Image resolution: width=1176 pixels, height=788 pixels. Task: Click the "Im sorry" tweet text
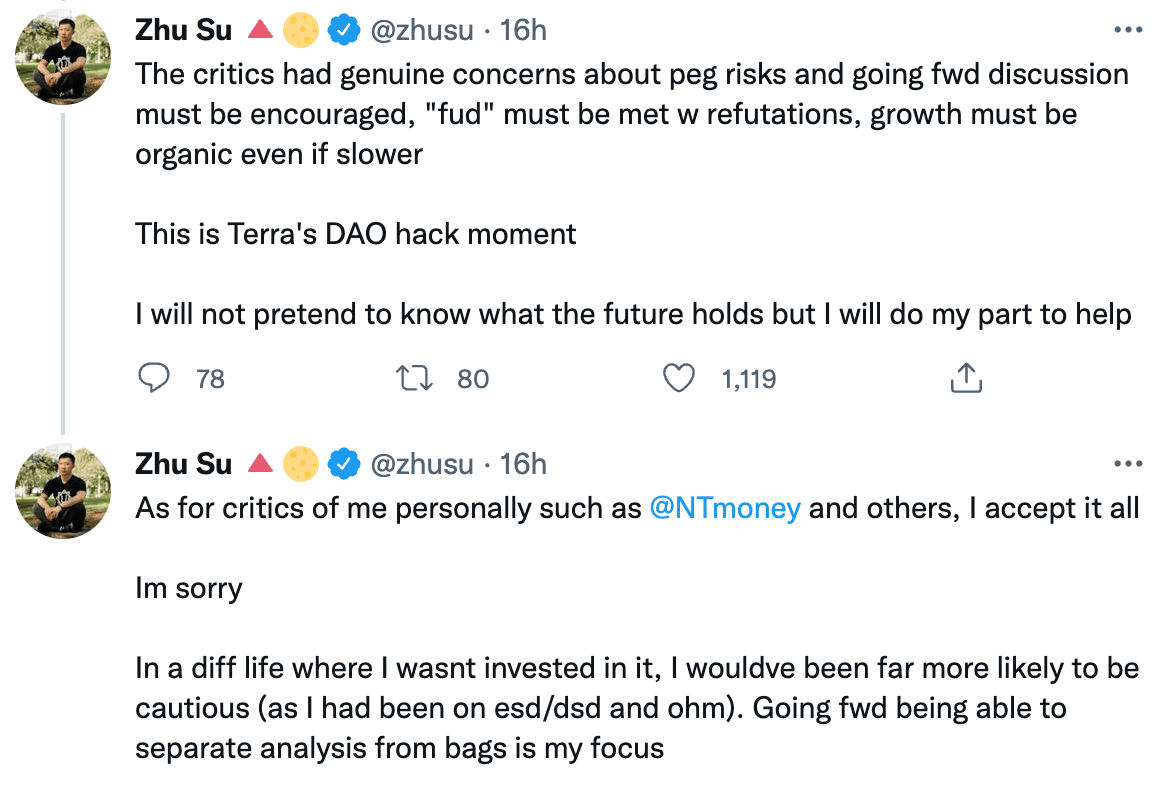(189, 588)
